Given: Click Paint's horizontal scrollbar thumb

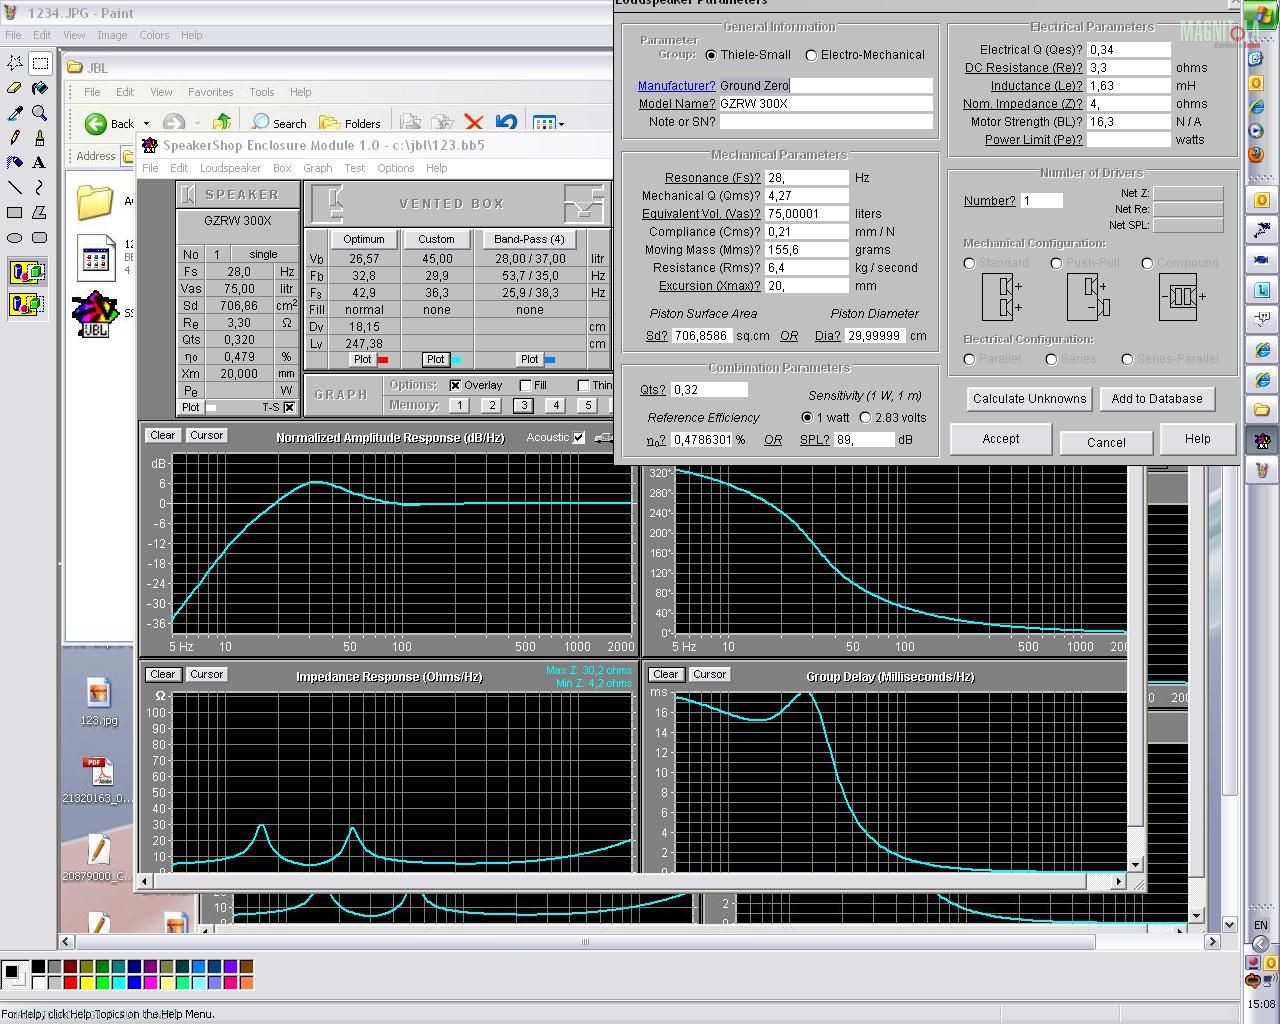Looking at the screenshot, I should click(585, 942).
